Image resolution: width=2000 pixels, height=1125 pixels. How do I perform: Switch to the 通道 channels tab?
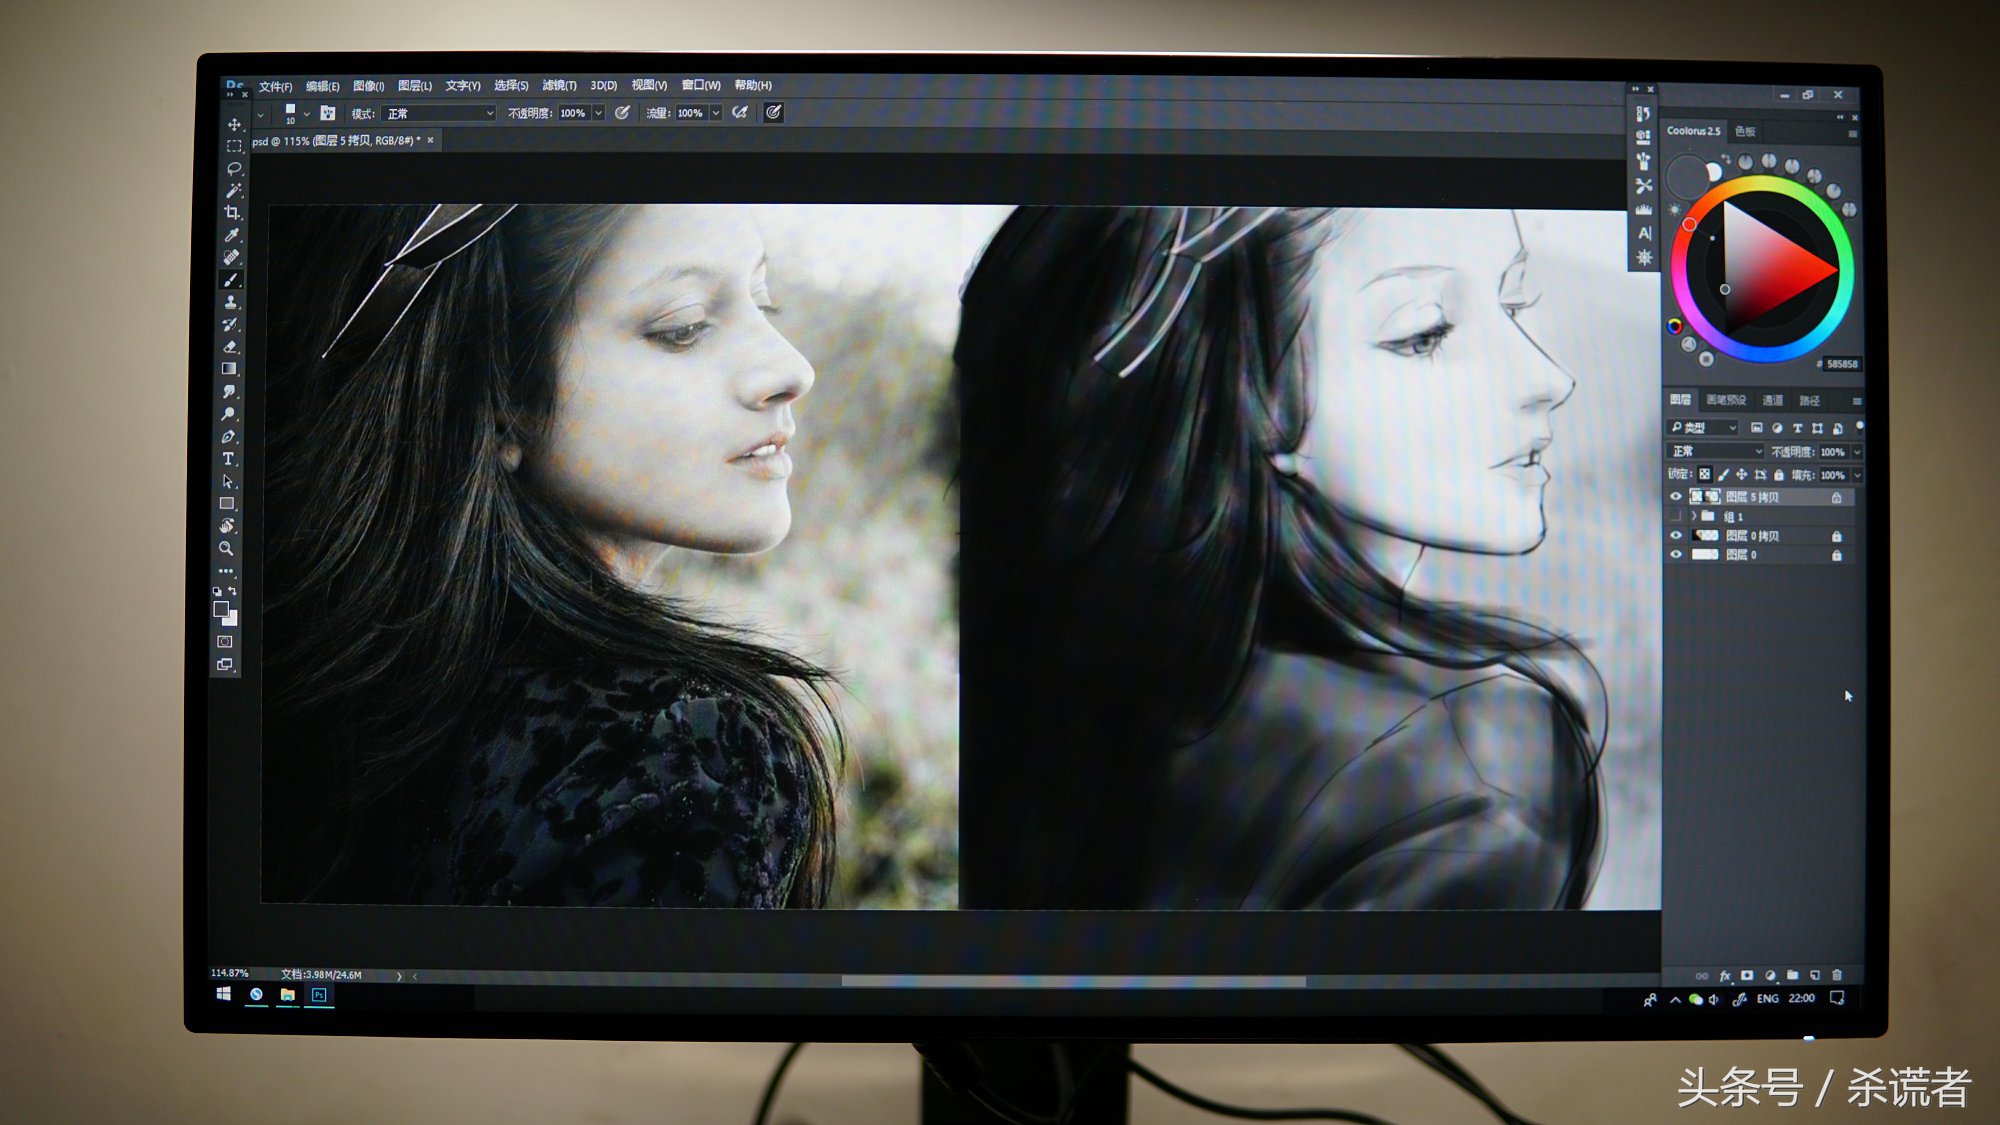click(1773, 401)
